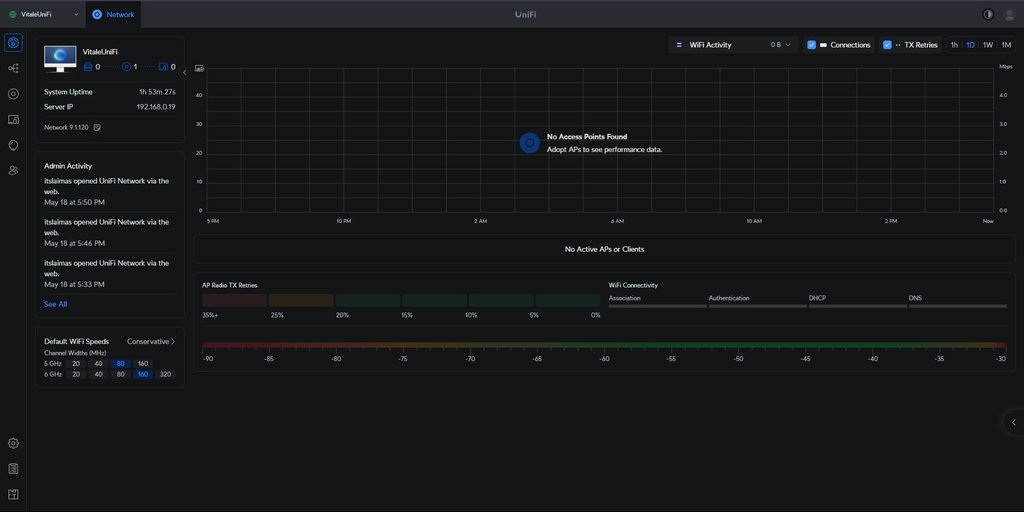Viewport: 1024px width, 512px height.
Task: Open the Settings gear icon in sidebar
Action: (x=13, y=443)
